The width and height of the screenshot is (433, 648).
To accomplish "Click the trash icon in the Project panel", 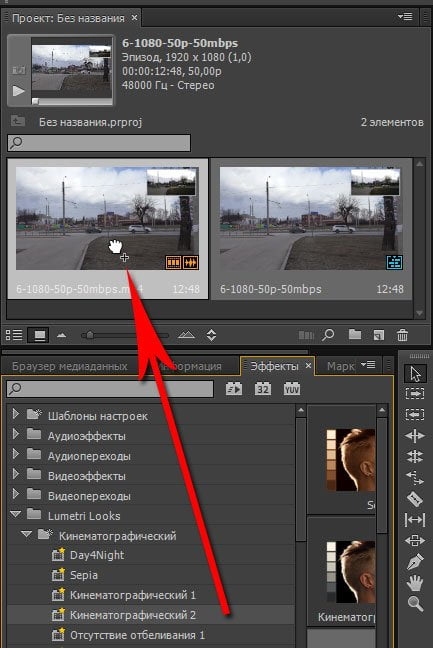I will (x=402, y=335).
